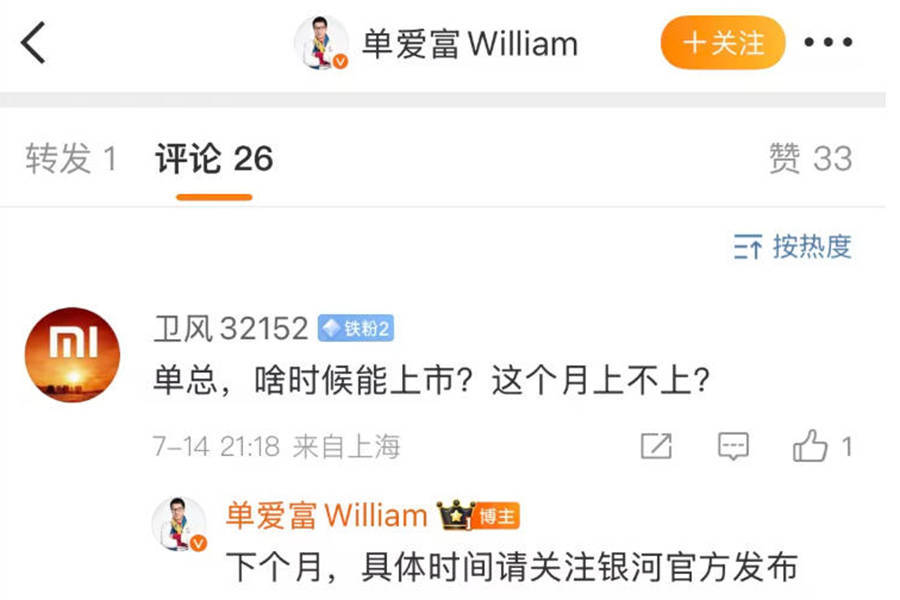
Task: Switch to the 赞 33 tab
Action: 810,158
